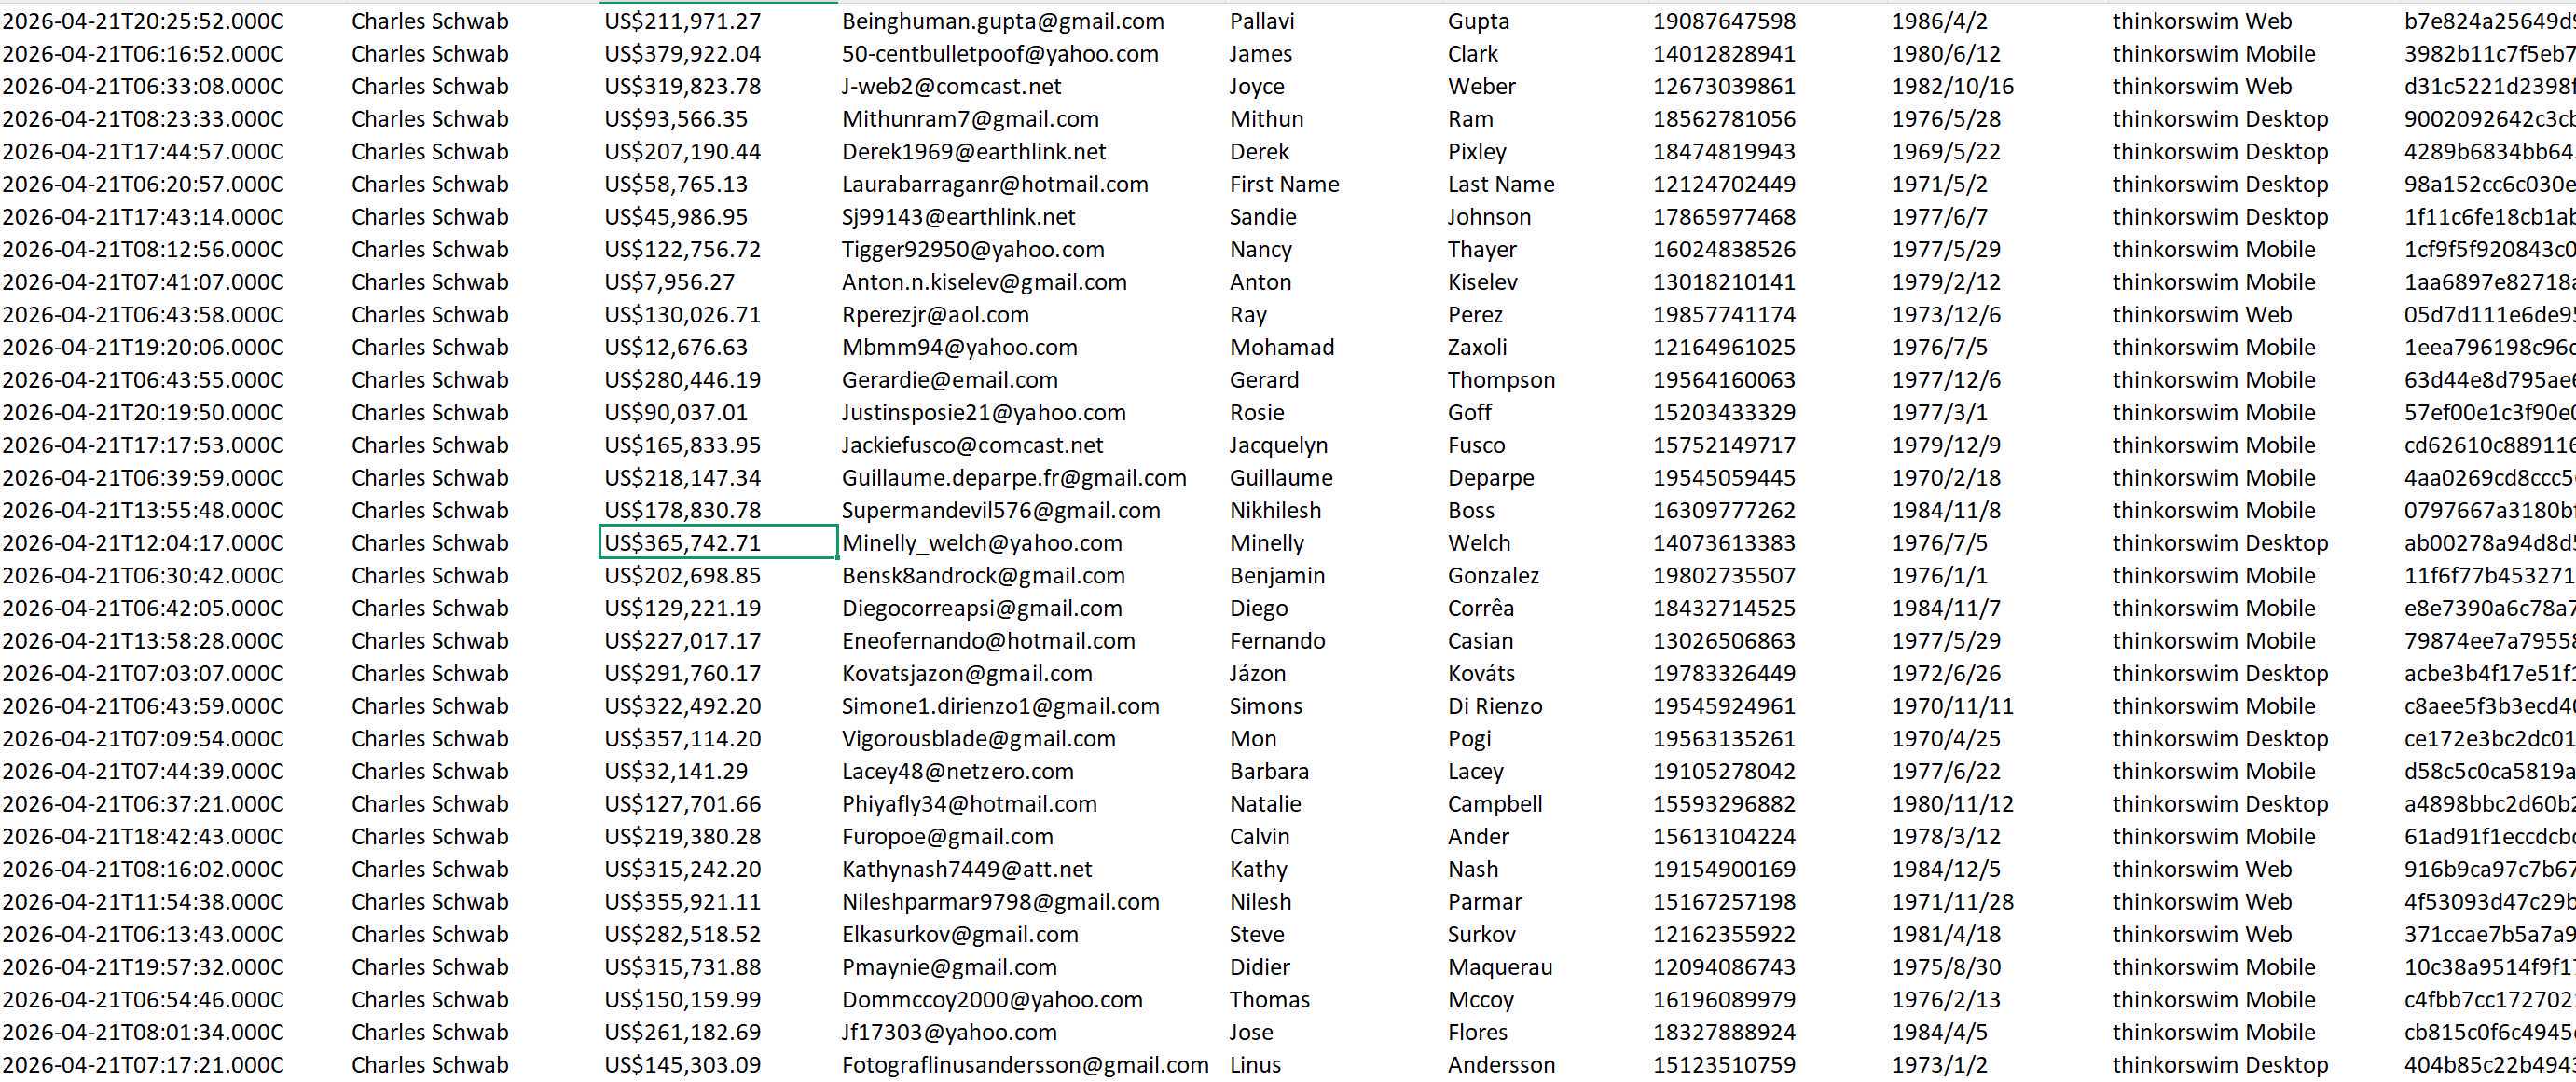Viewport: 2576px width, 1082px height.
Task: Click last name Weber
Action: click(1482, 87)
